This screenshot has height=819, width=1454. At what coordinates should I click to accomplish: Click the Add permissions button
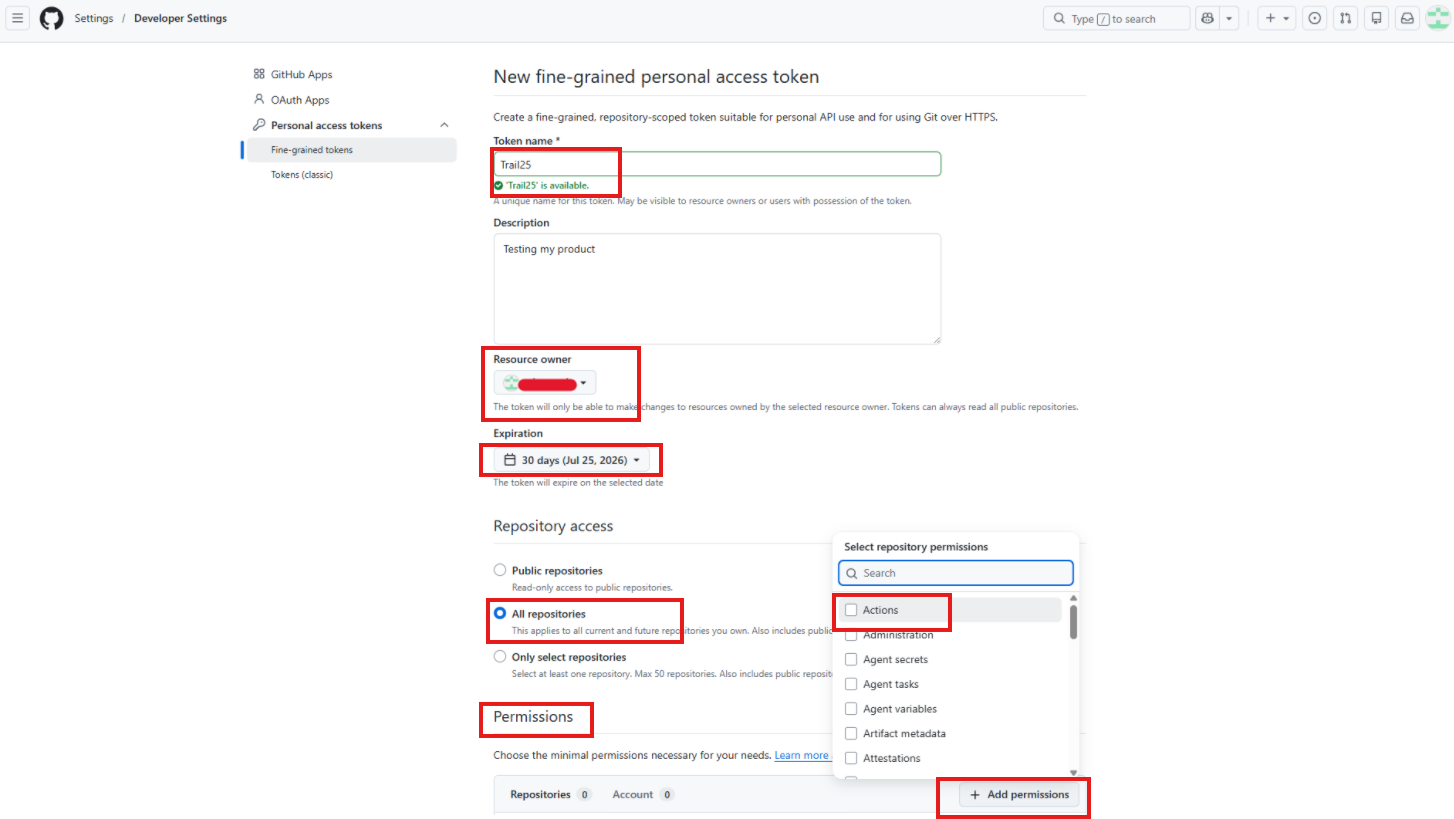[x=1019, y=794]
